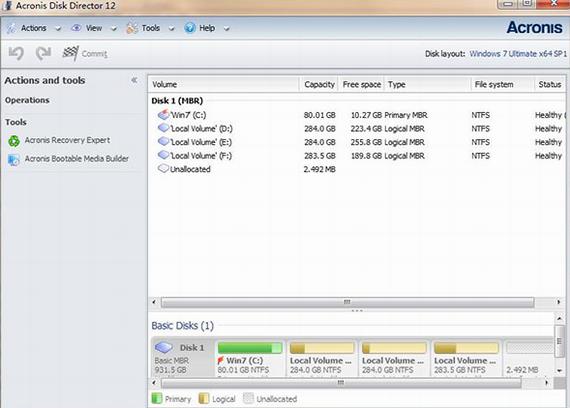Open the Help dropdown arrow

[226, 28]
